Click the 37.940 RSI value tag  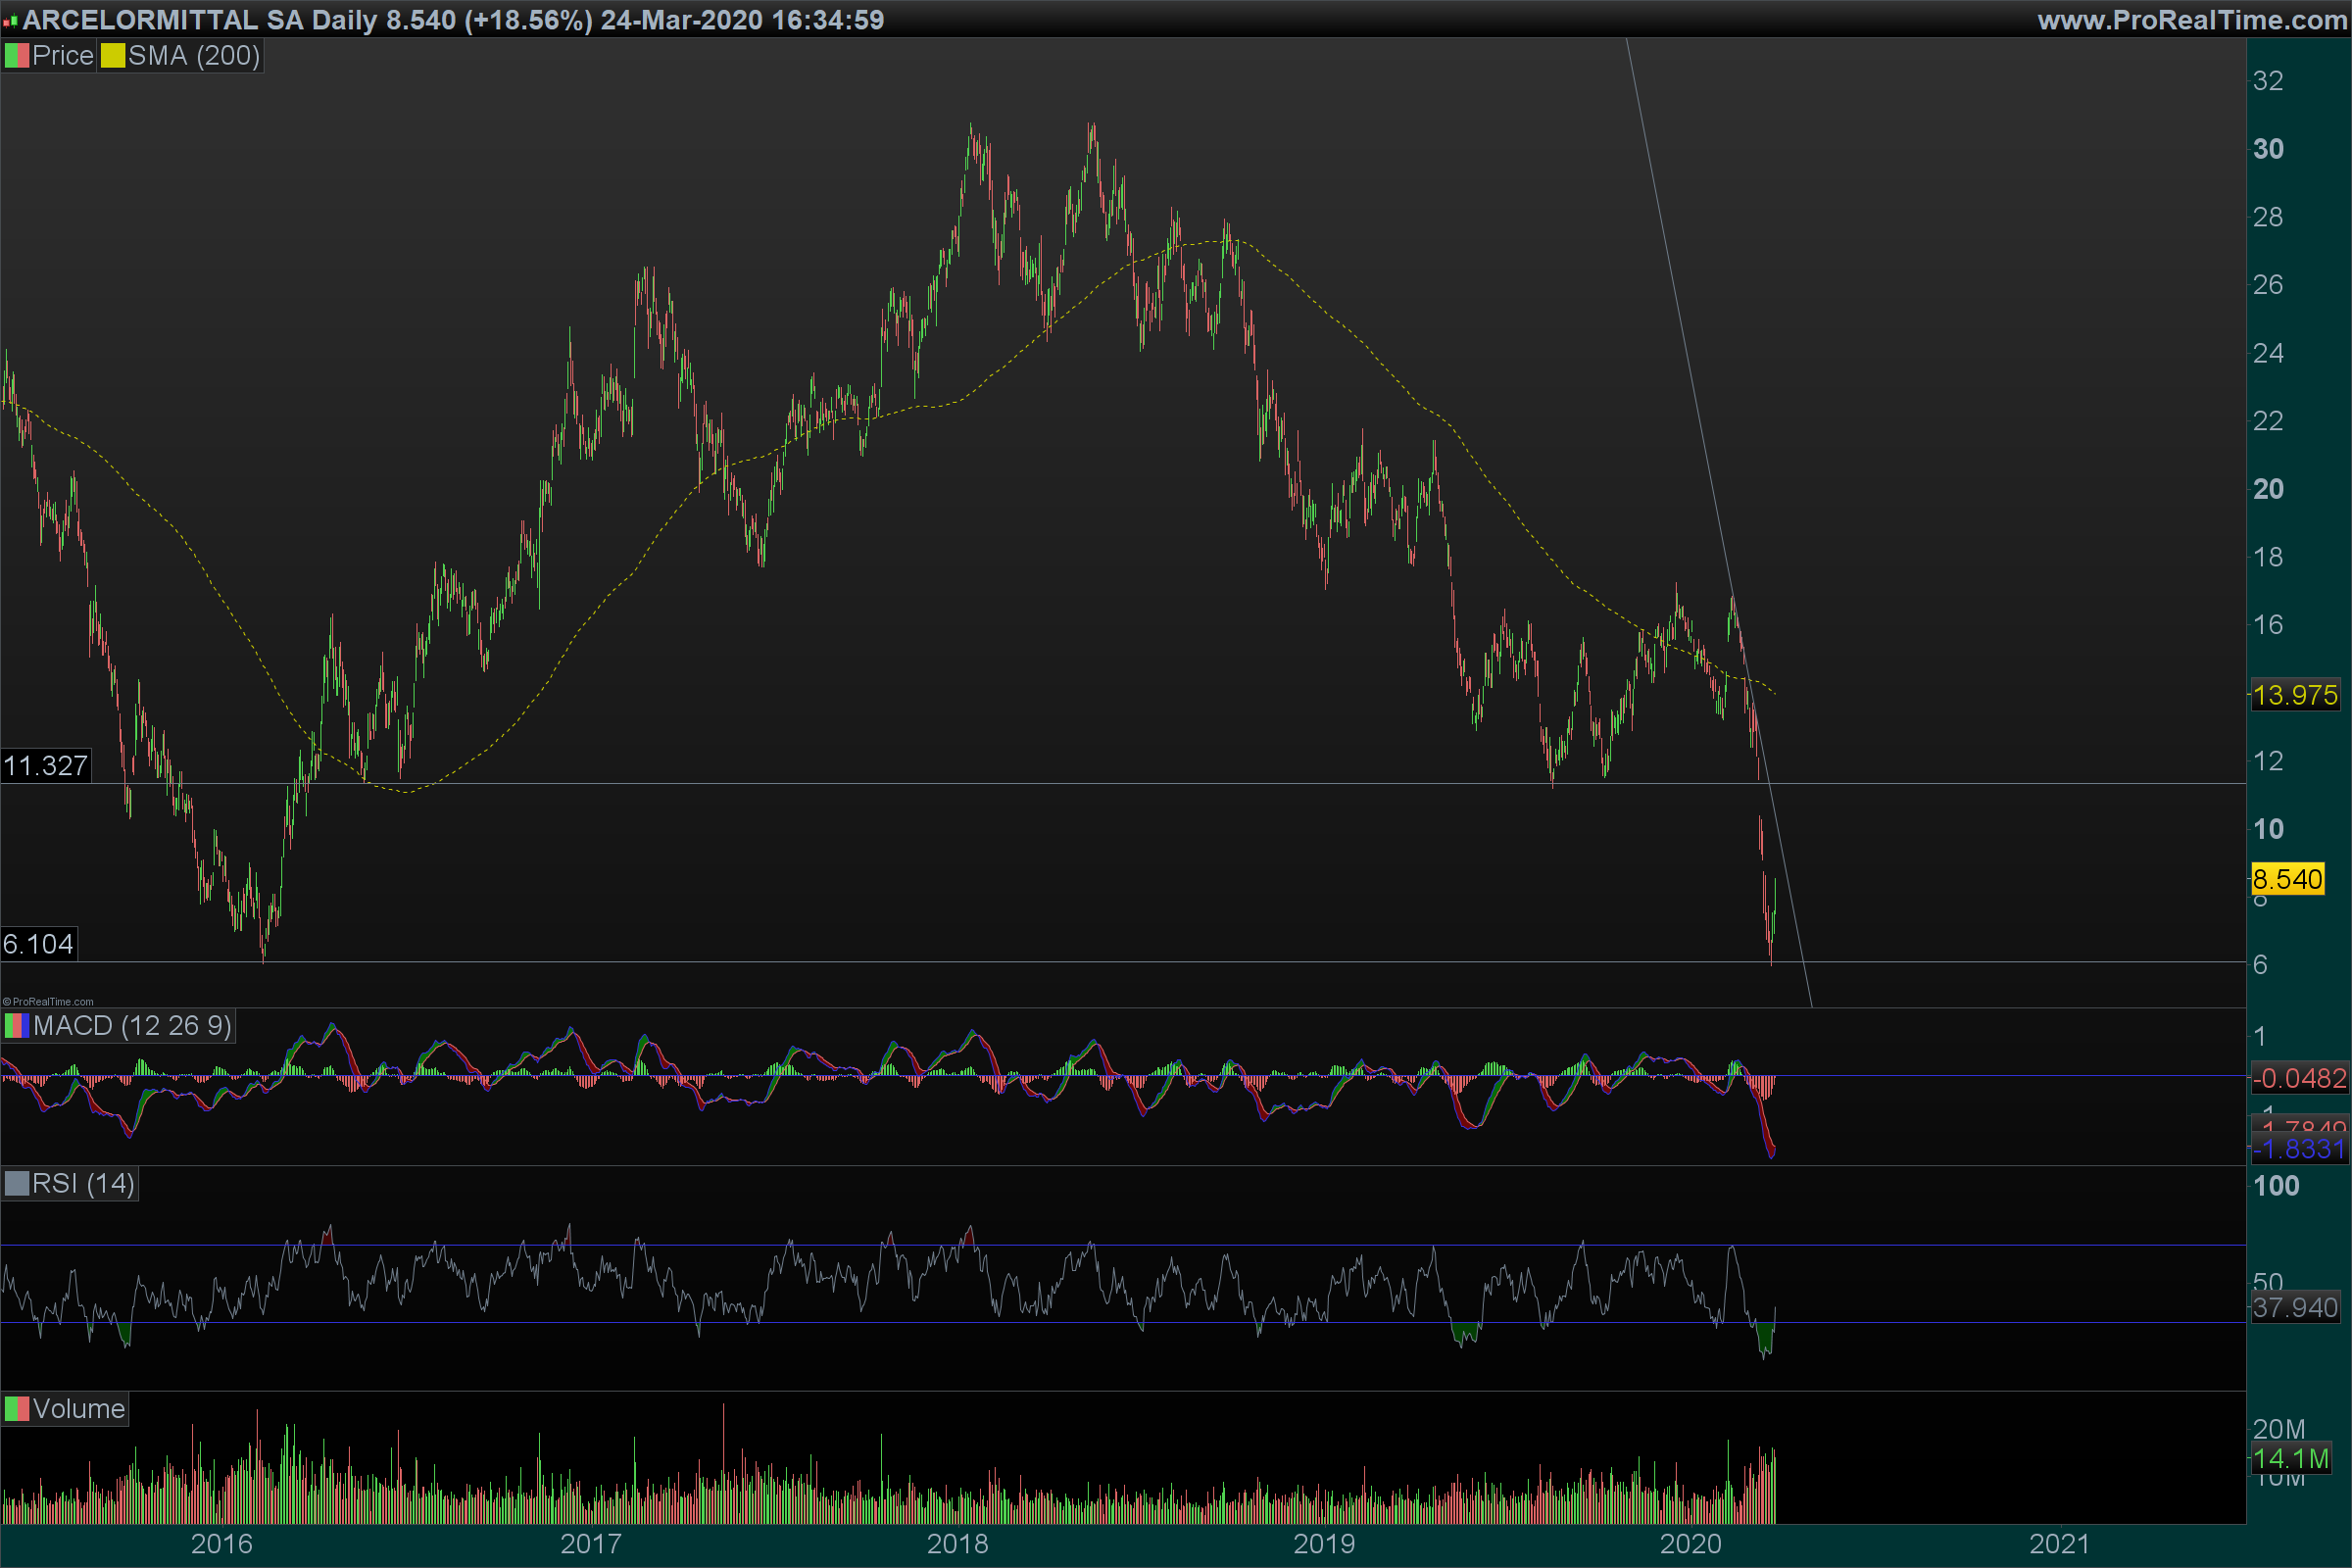pyautogui.click(x=2295, y=1308)
